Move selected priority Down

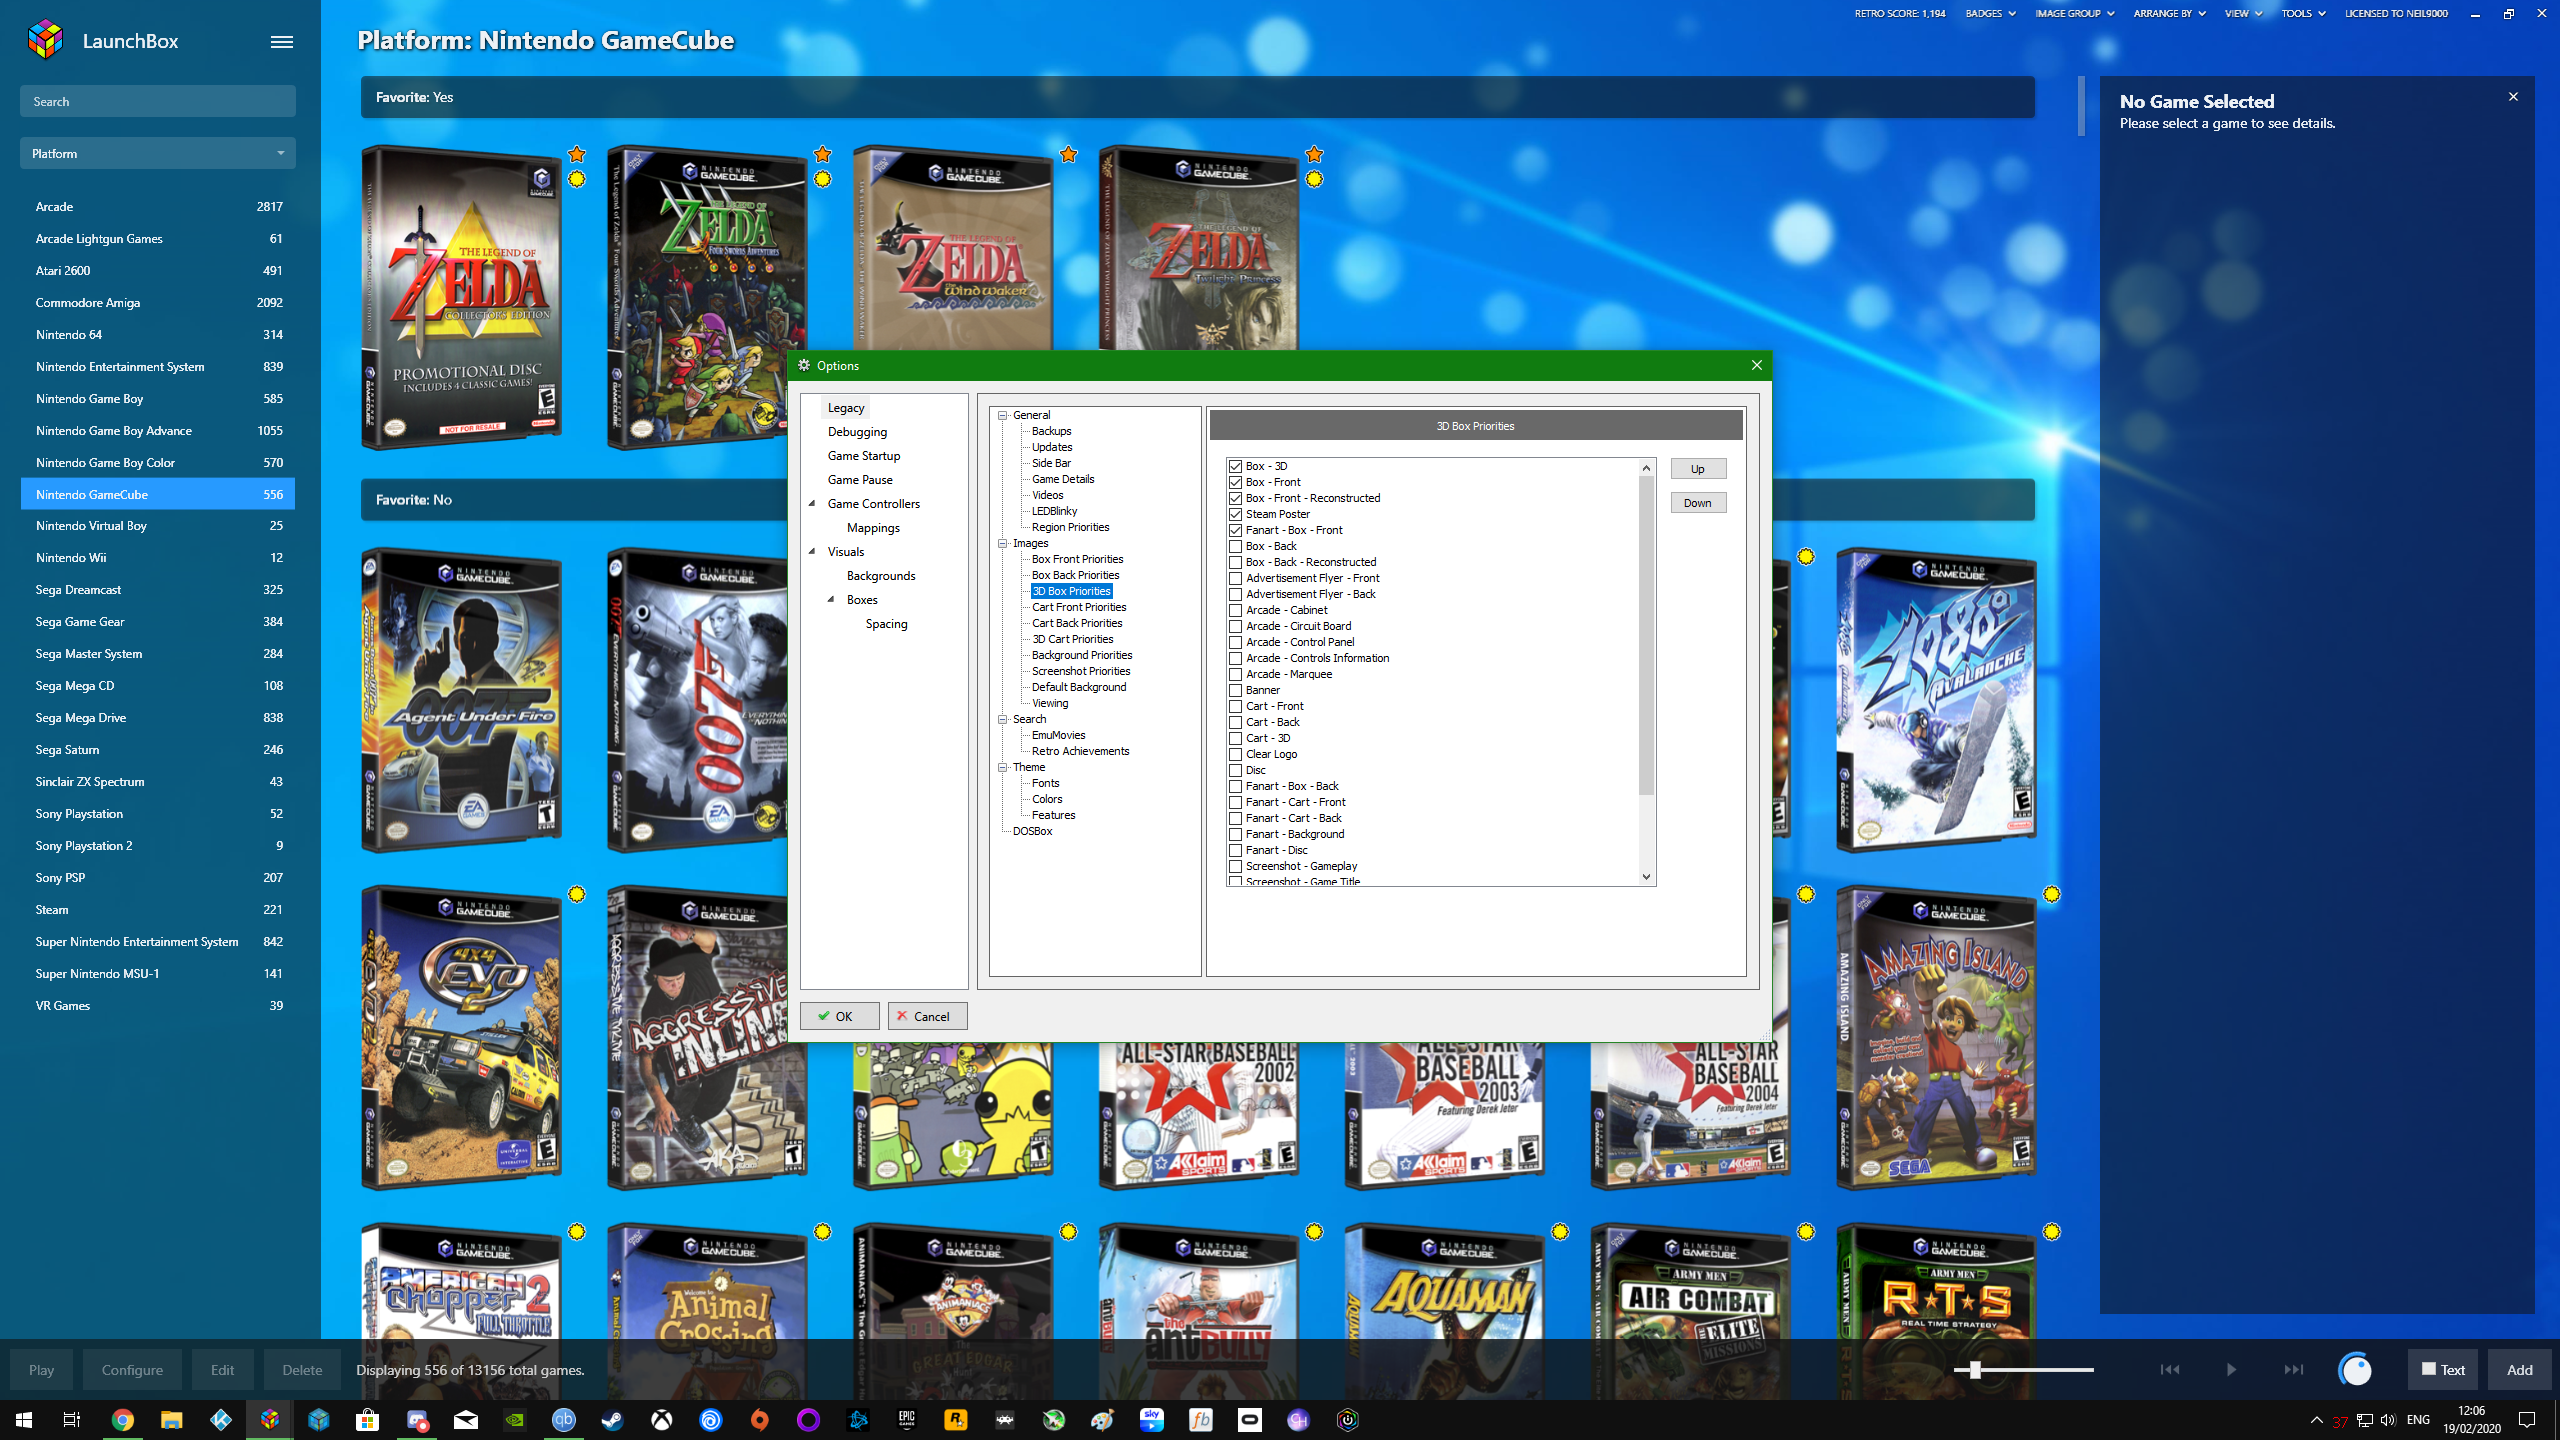point(1698,503)
